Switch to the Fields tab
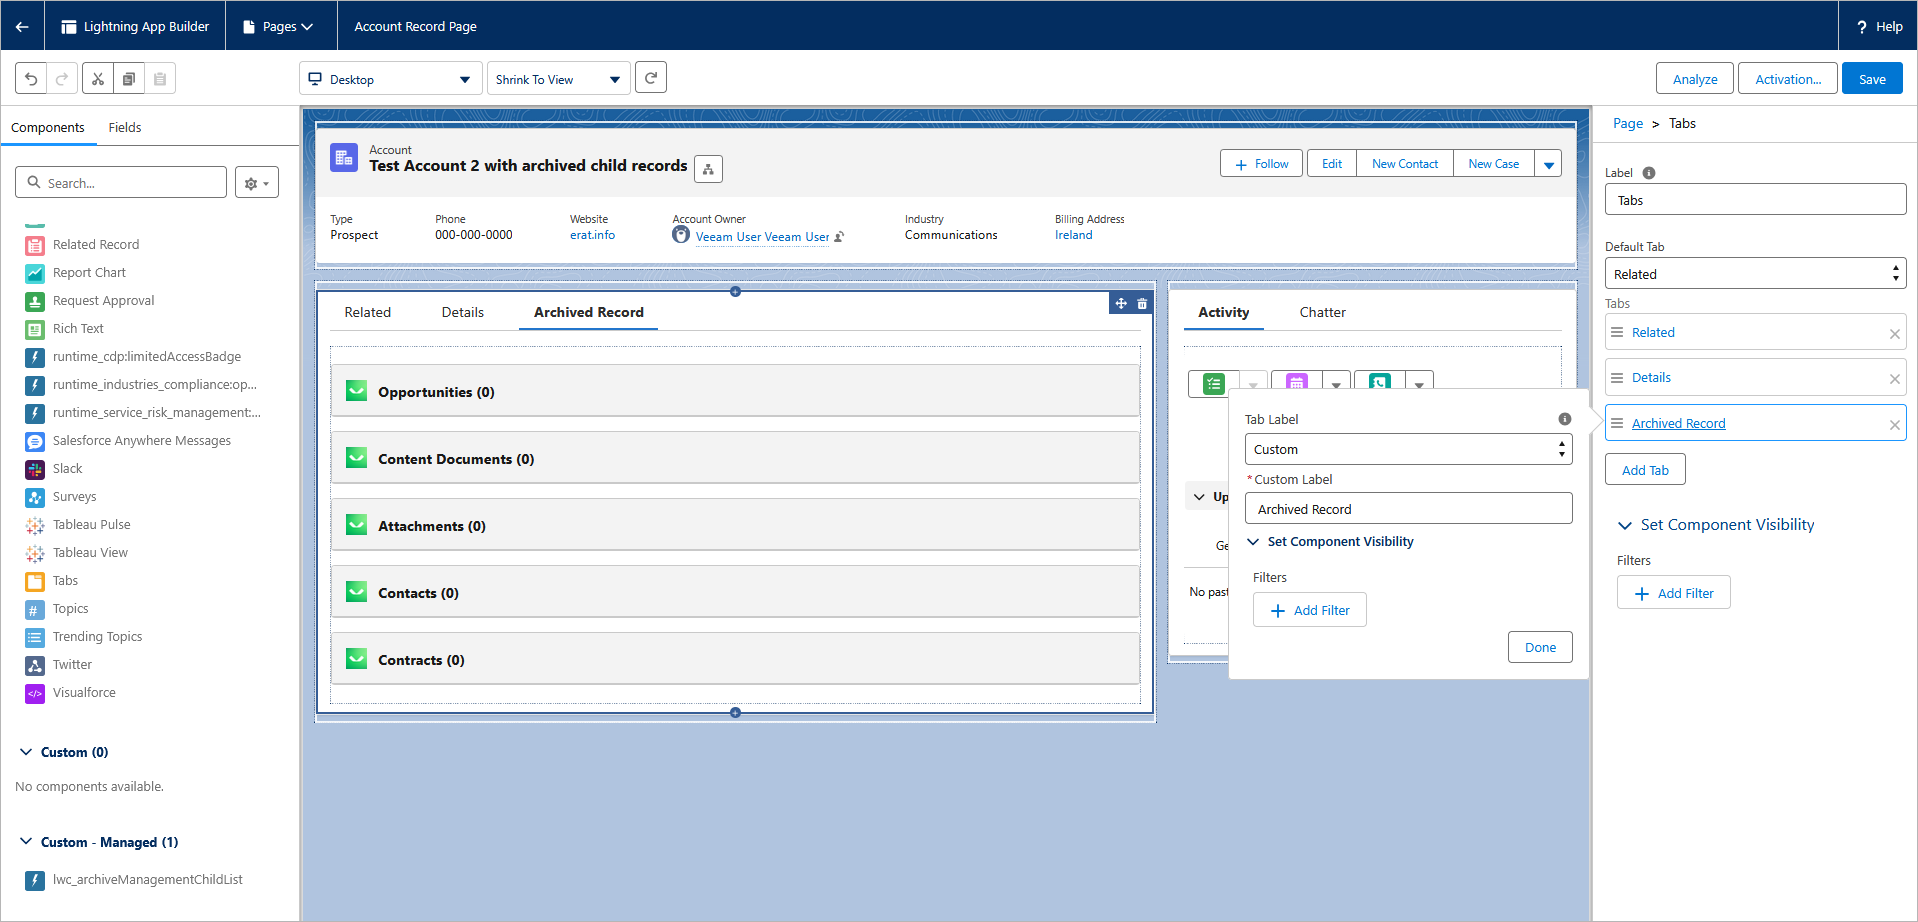Screen dimensions: 1918x922 pos(125,127)
